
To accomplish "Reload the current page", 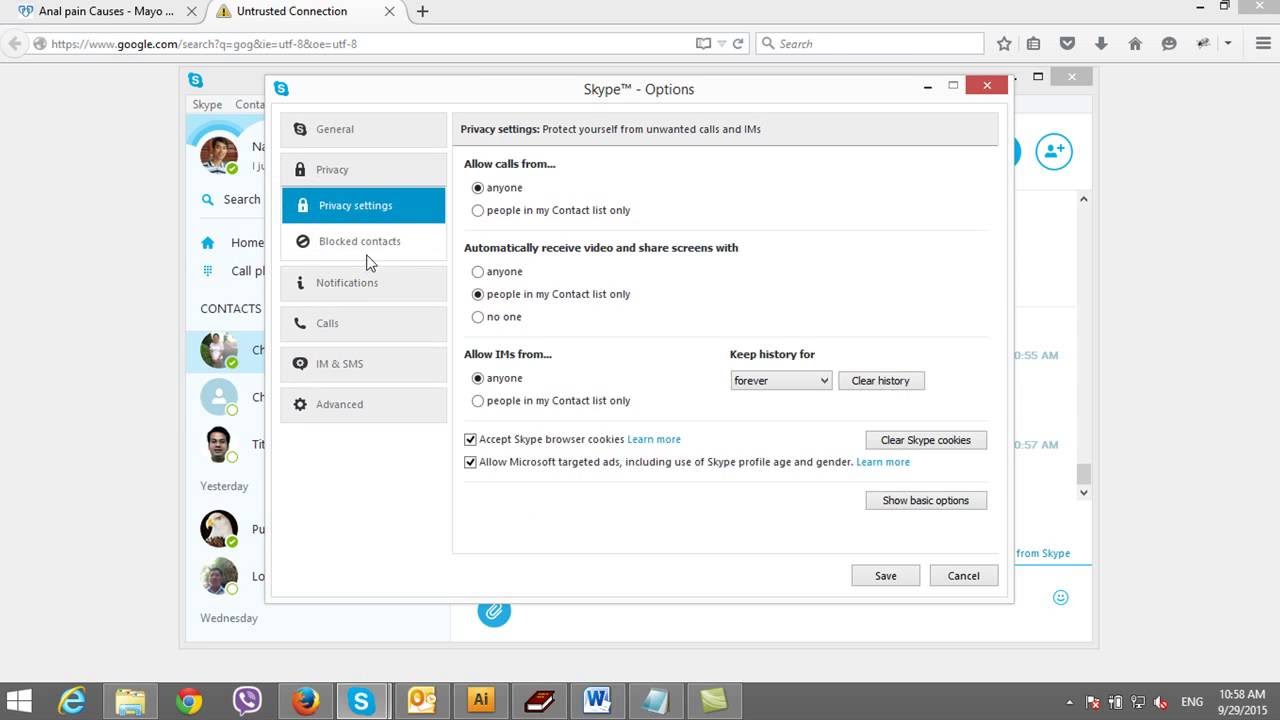I will click(738, 44).
